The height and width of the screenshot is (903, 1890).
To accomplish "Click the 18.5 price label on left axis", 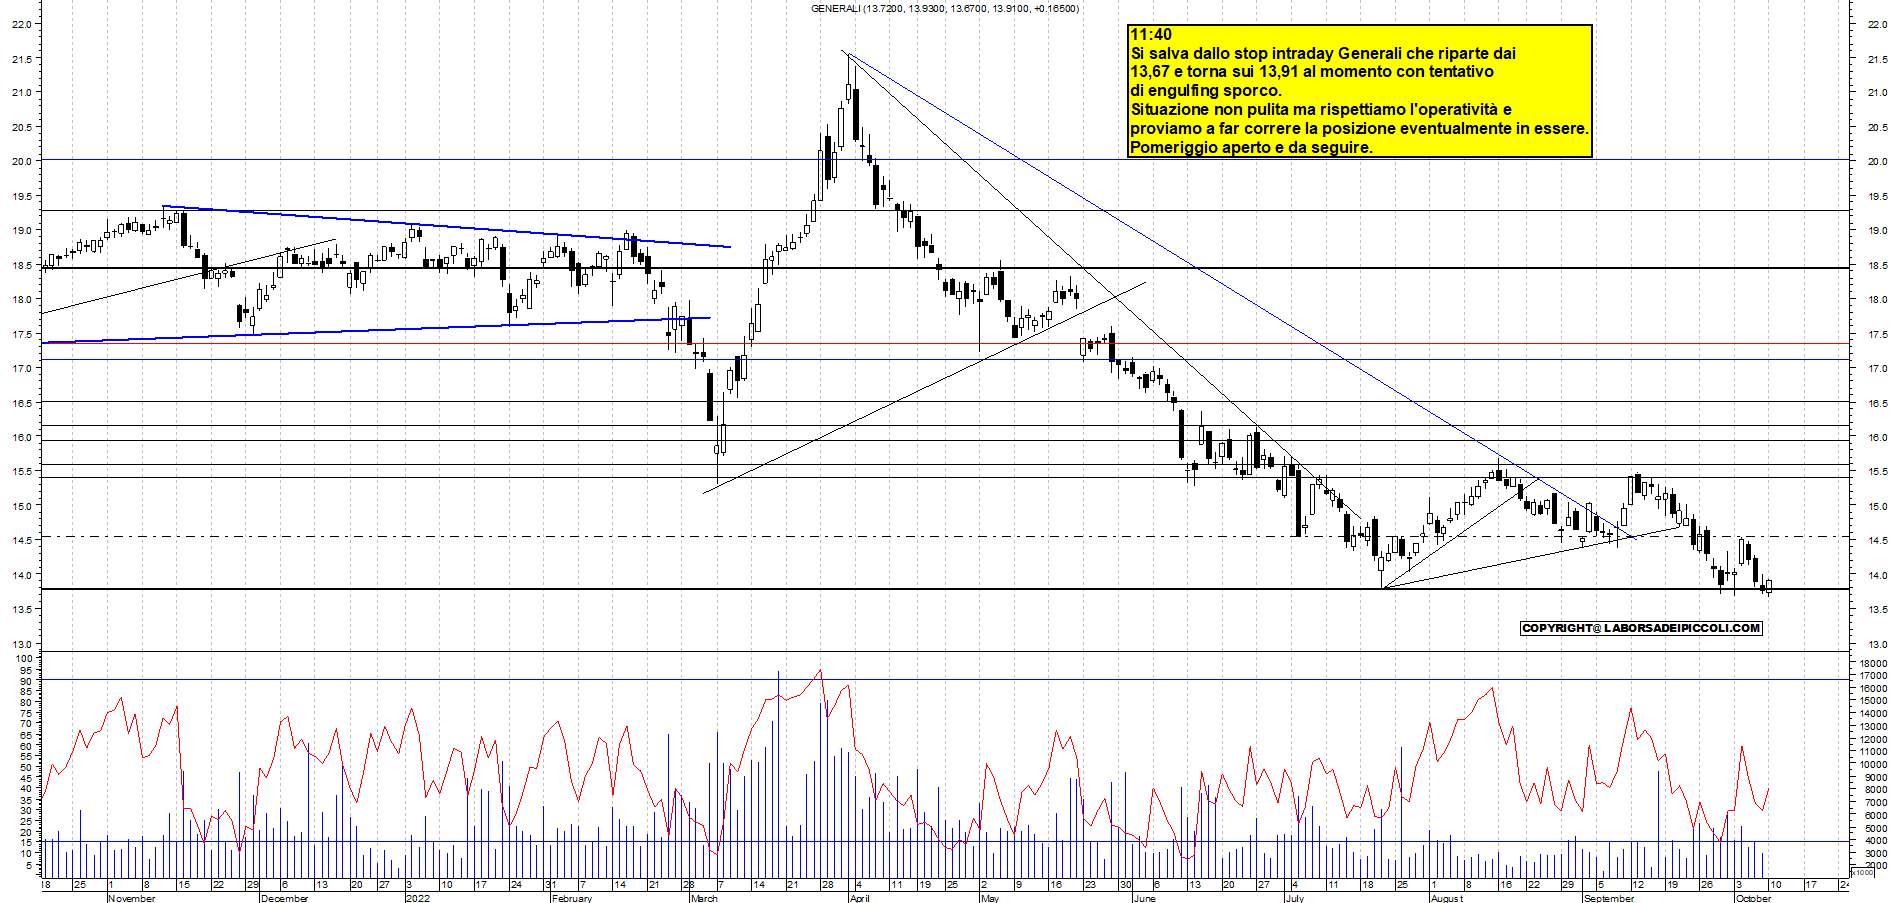I will [x=21, y=266].
